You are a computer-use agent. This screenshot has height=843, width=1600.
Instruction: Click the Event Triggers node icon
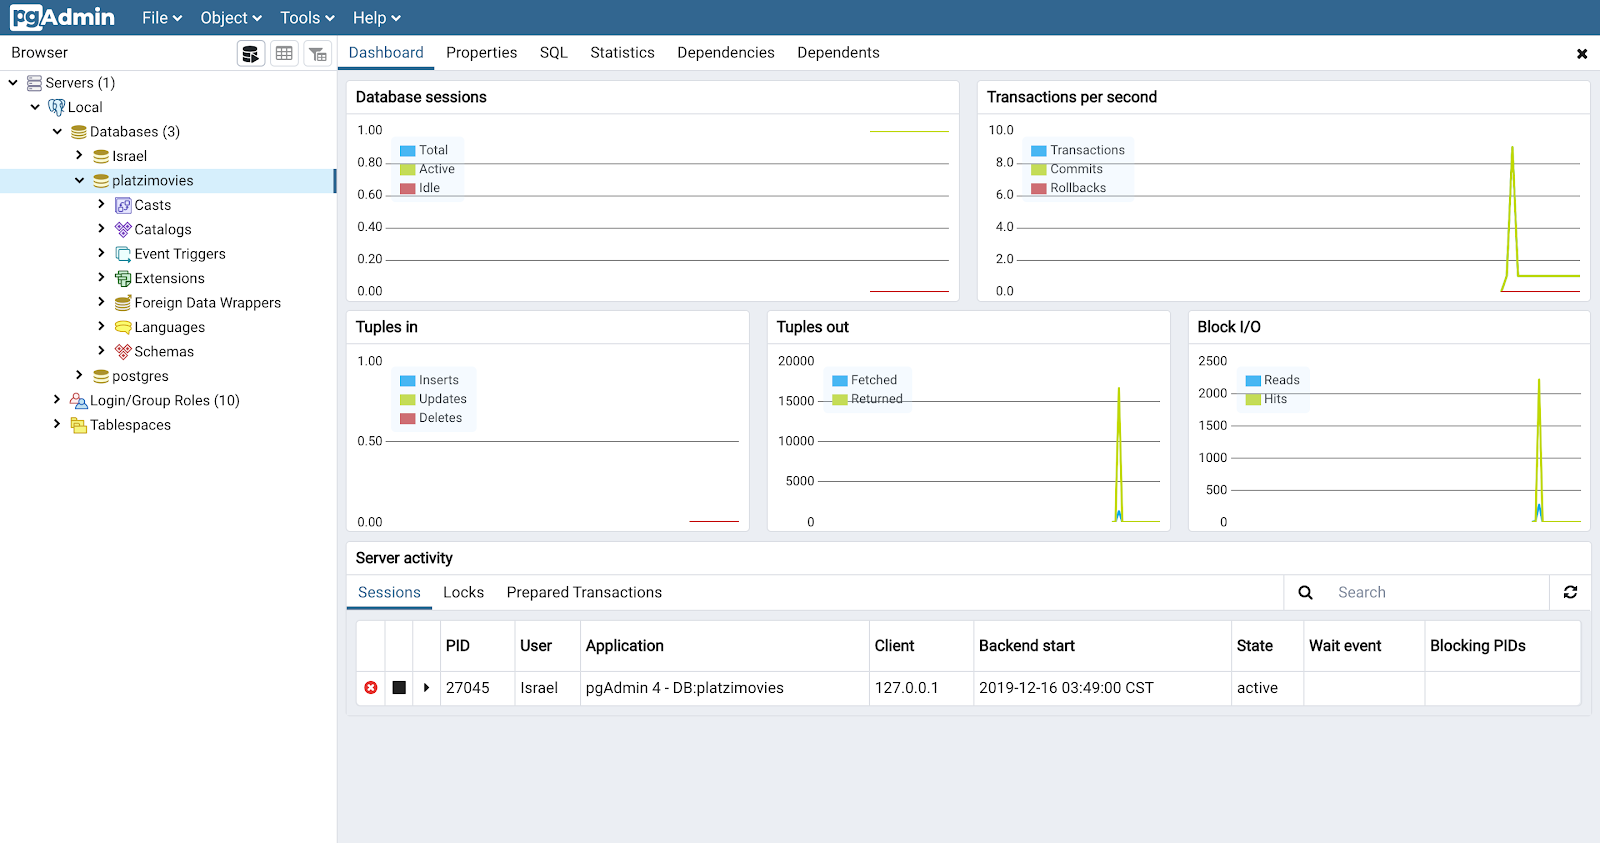(x=123, y=254)
